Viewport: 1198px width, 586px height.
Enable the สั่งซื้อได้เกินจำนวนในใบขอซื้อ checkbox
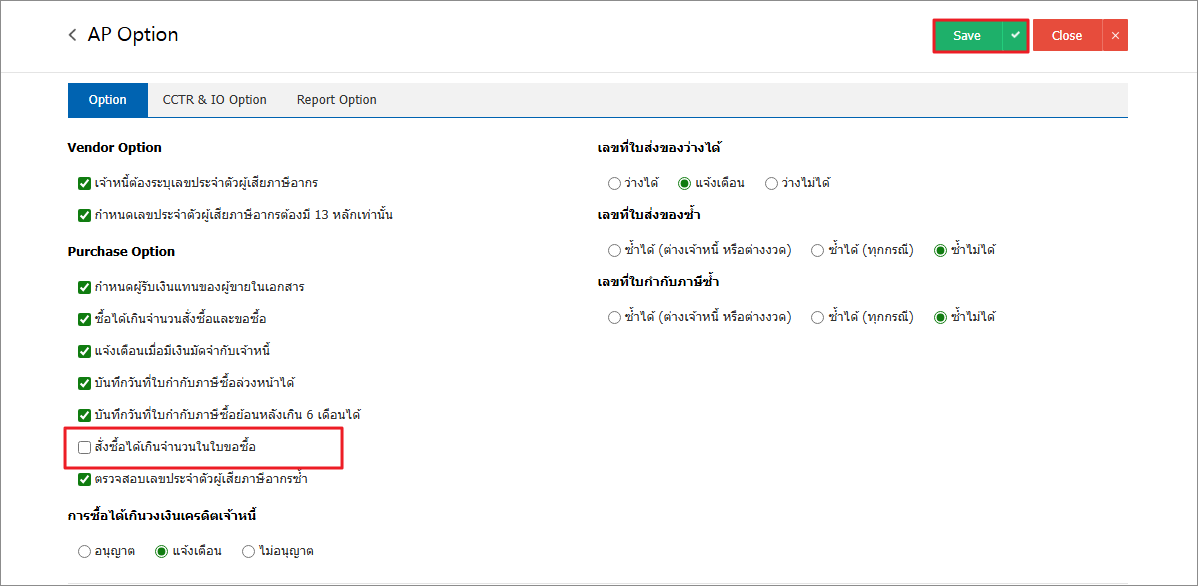click(x=85, y=447)
